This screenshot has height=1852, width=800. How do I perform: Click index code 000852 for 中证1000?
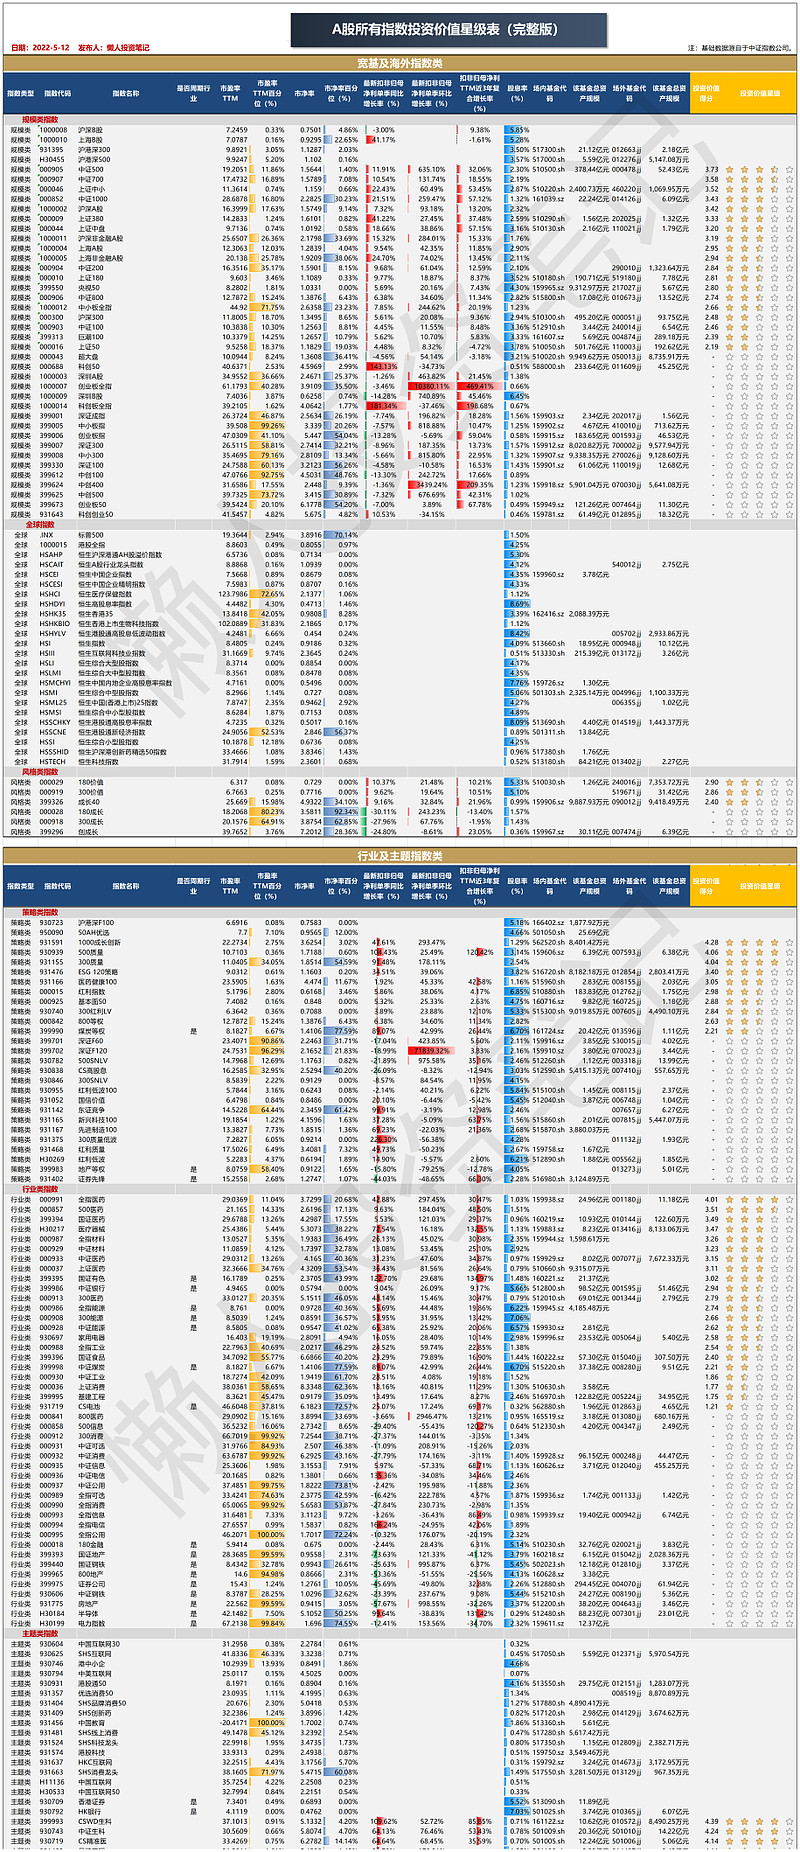pyautogui.click(x=51, y=199)
